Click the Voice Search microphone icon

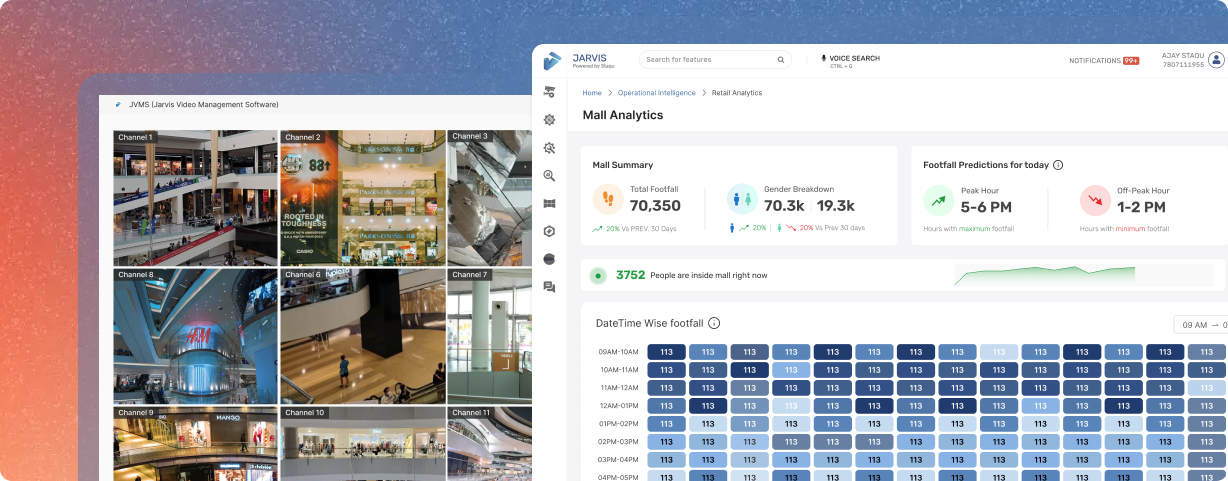click(x=824, y=59)
